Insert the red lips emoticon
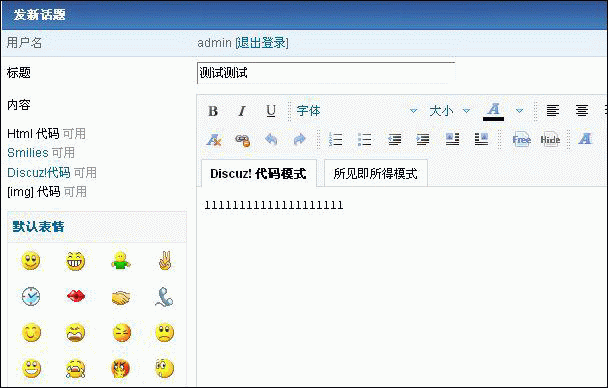 tap(76, 297)
